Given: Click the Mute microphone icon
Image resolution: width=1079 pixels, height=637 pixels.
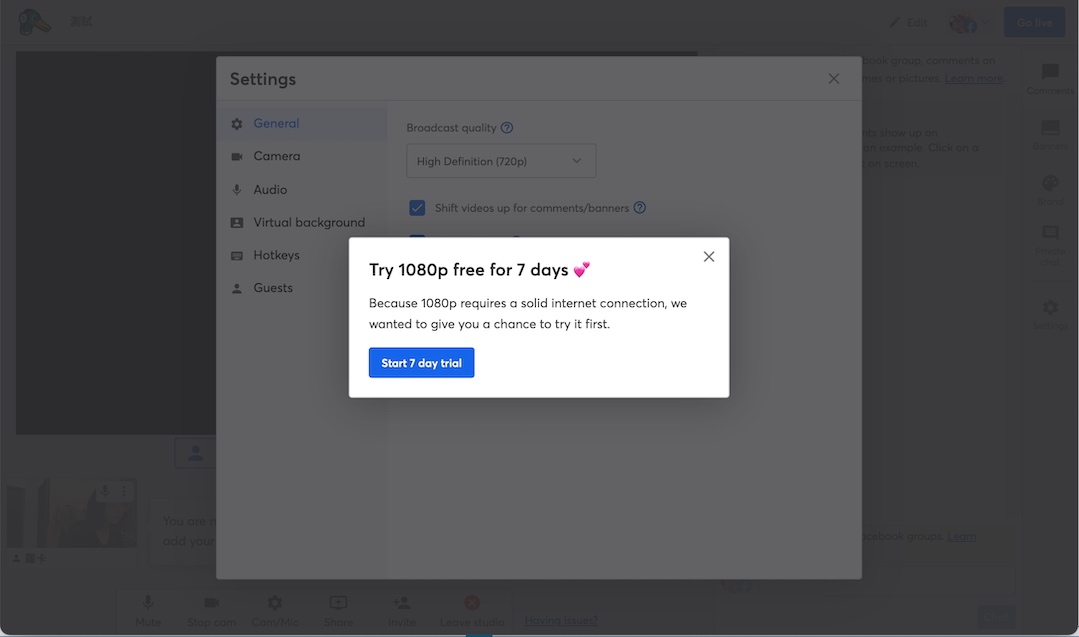Looking at the screenshot, I should [148, 603].
